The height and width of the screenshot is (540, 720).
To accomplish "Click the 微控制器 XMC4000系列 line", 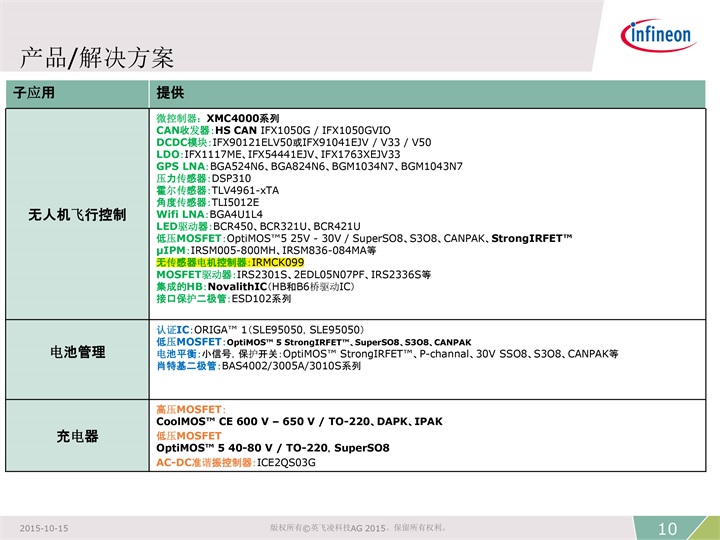I will click(x=218, y=118).
